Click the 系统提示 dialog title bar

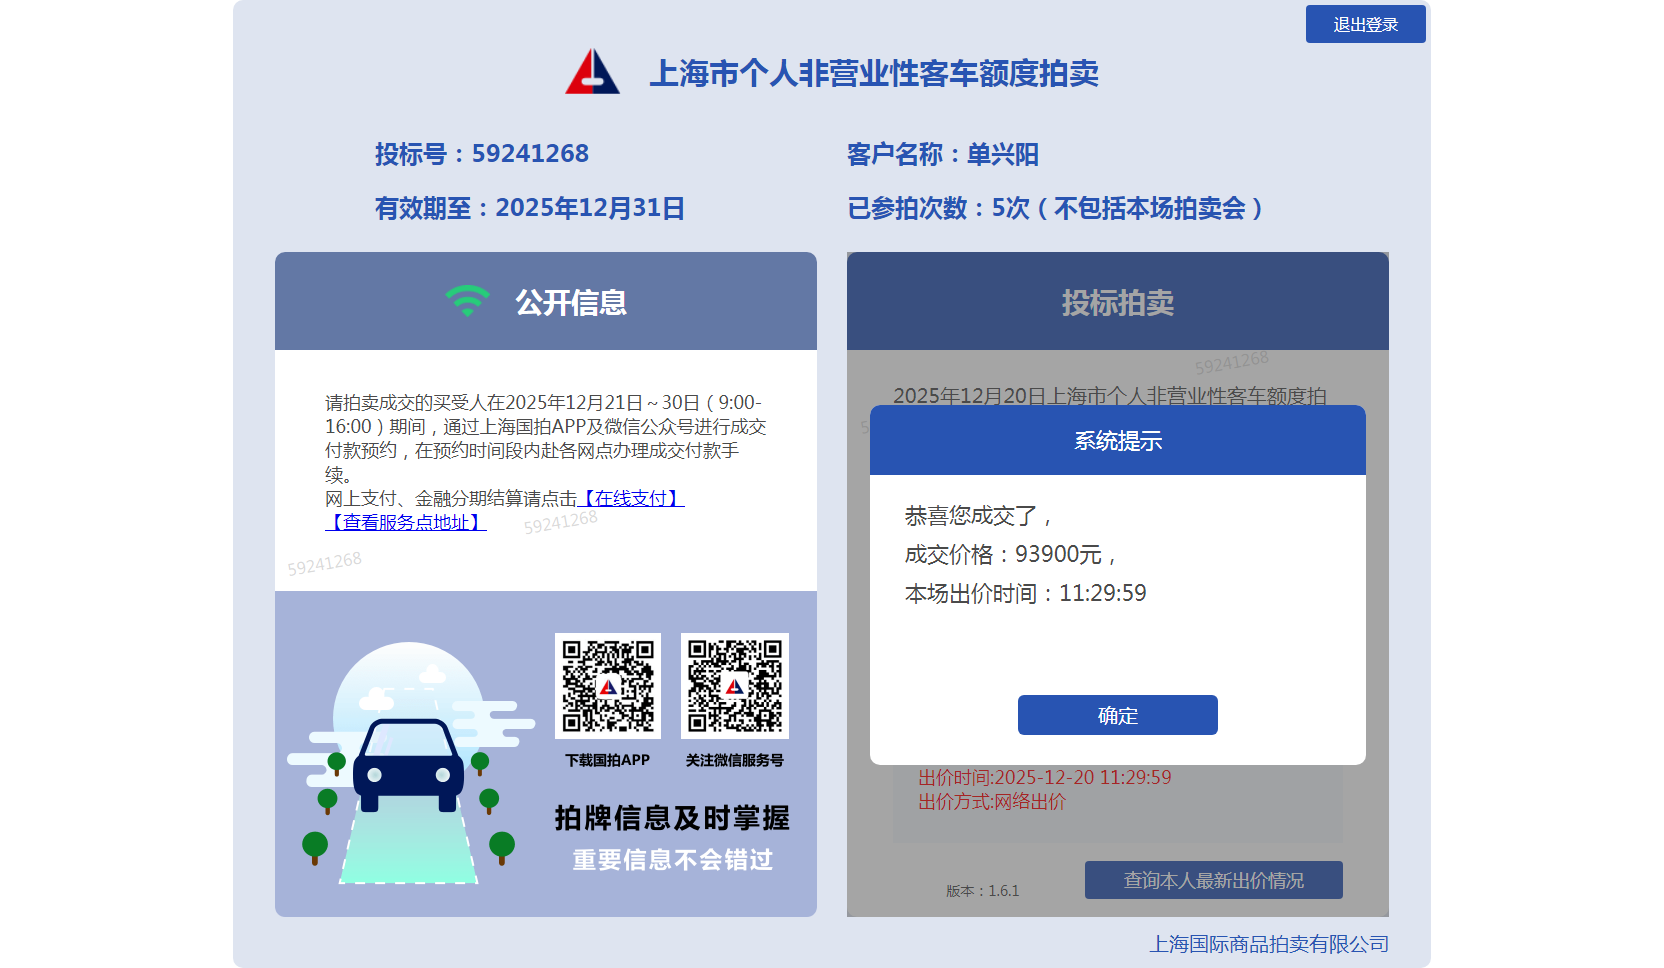coord(1117,440)
